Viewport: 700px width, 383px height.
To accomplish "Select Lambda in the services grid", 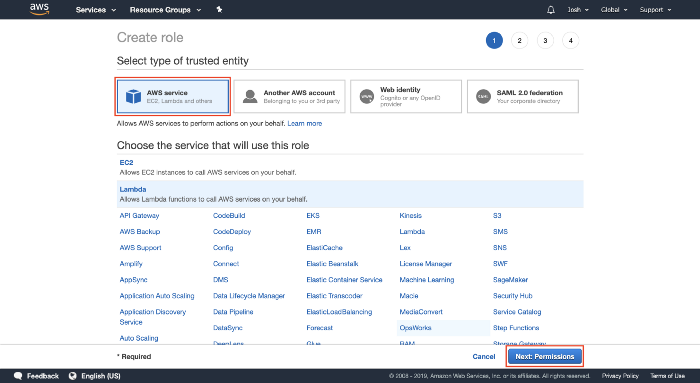I will click(412, 232).
